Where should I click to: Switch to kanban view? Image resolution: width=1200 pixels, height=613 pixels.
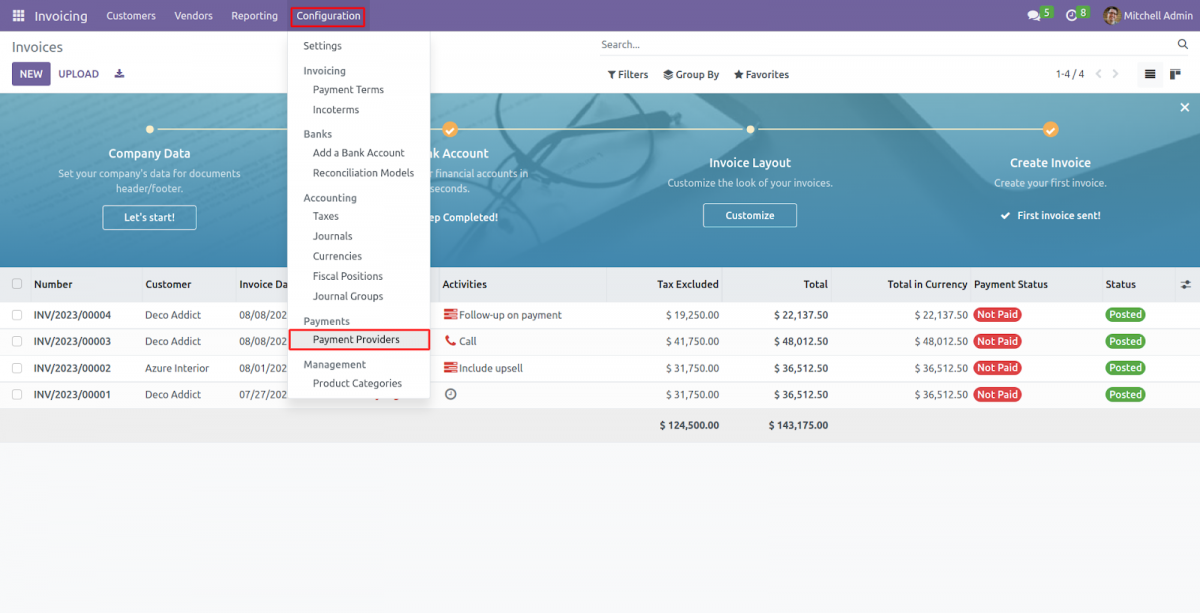pos(1177,74)
